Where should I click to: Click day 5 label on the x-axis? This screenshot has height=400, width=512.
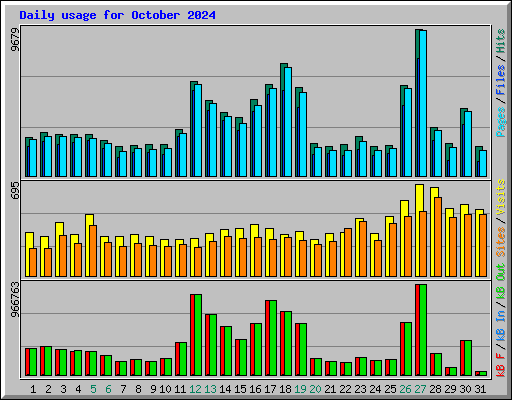(93, 389)
